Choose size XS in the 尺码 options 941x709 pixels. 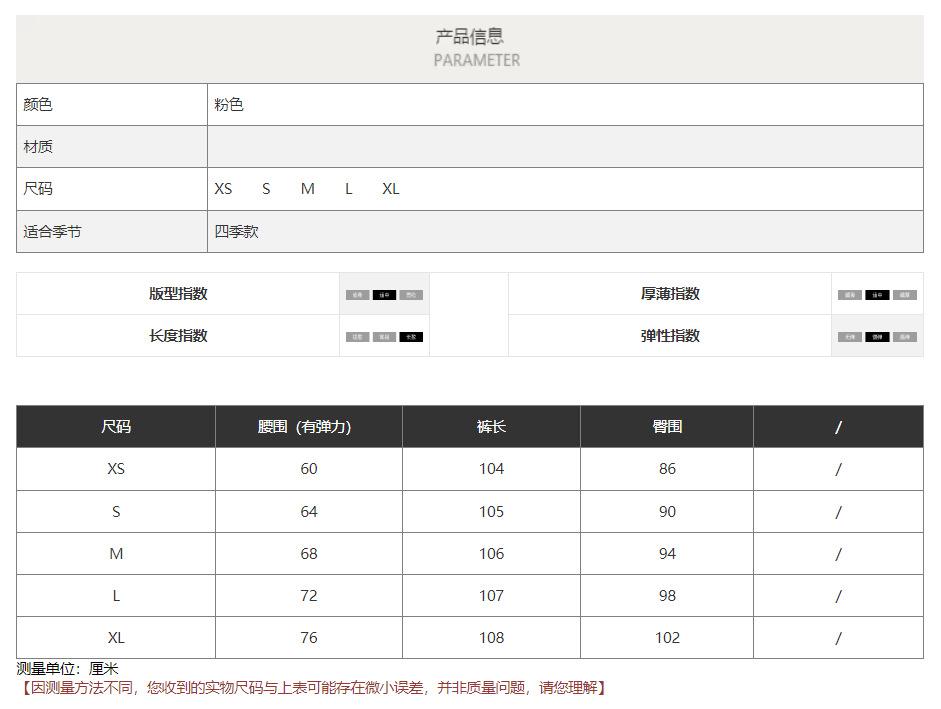pos(223,189)
